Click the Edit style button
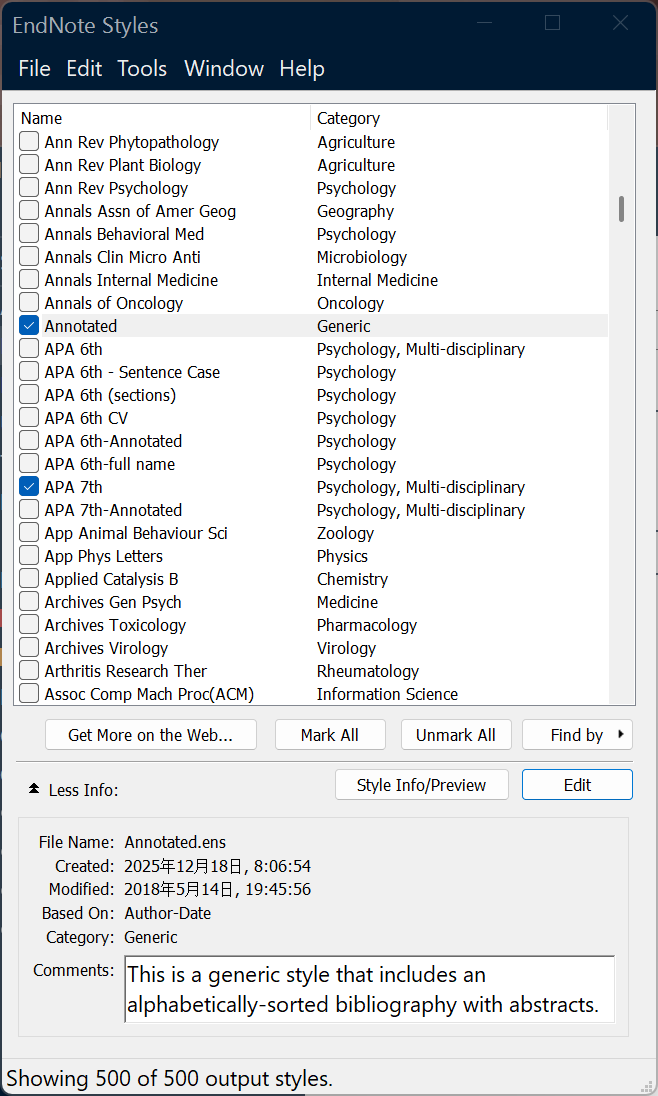 [x=578, y=785]
